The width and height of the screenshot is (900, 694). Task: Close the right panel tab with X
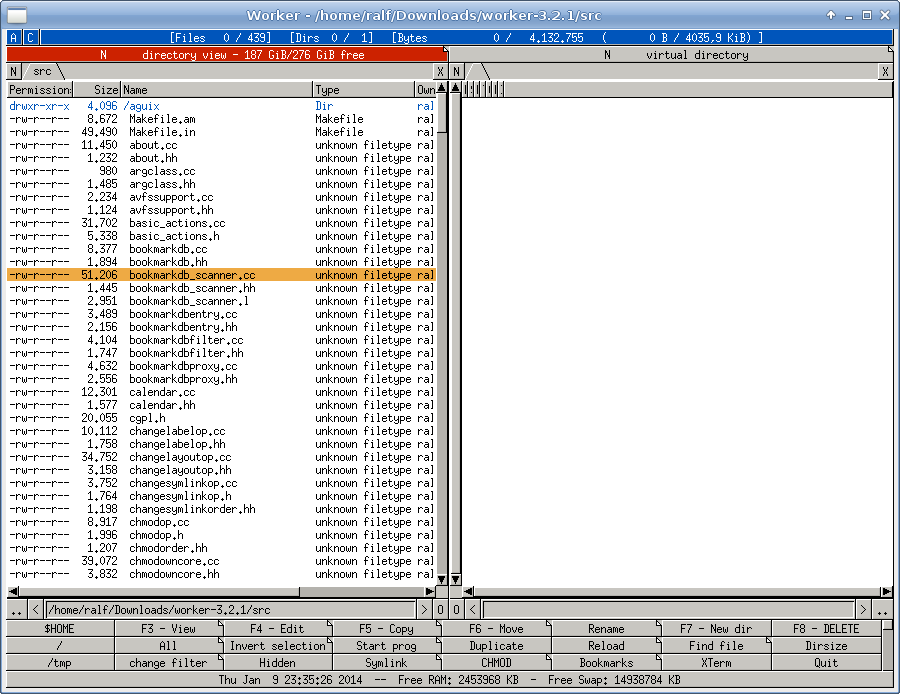pos(884,72)
